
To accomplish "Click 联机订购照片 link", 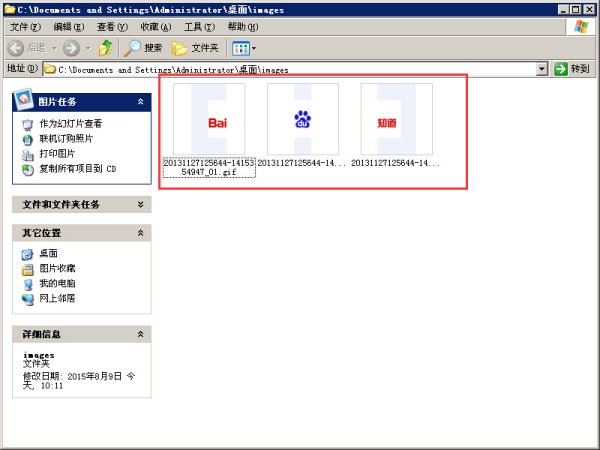I will click(x=66, y=139).
